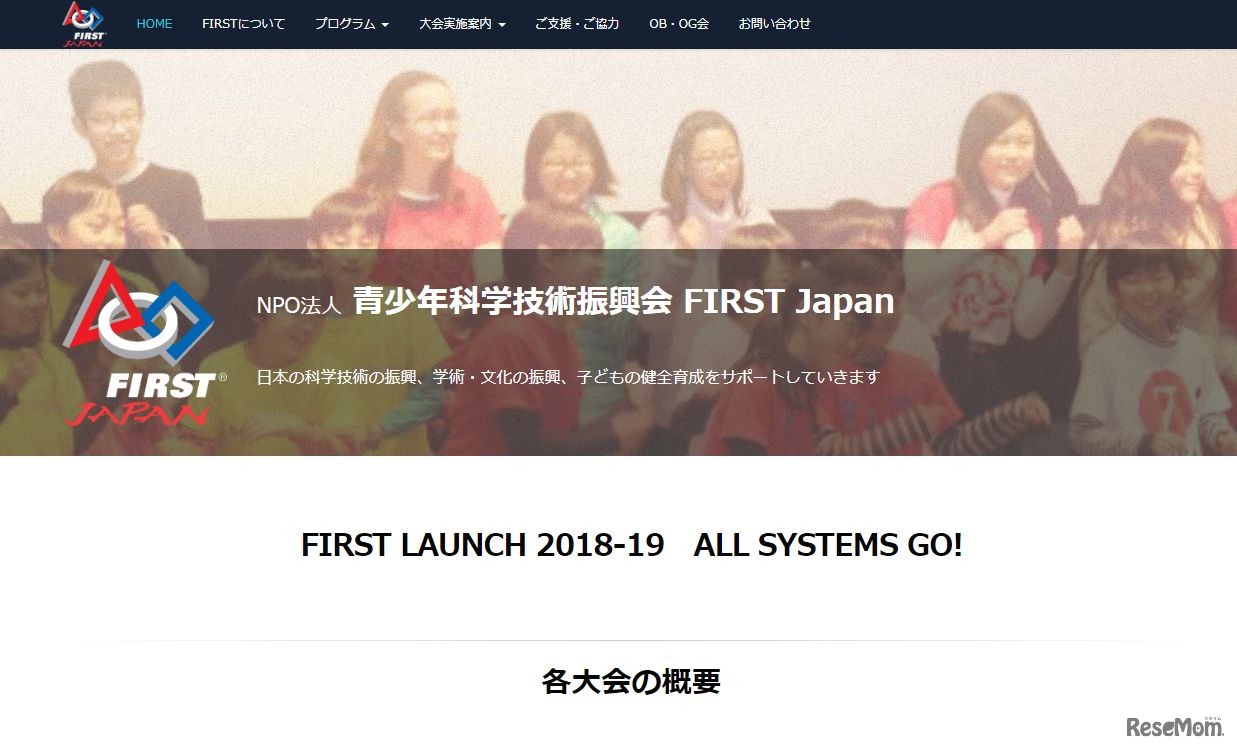1237x750 pixels.
Task: Click the red JAPAN text in banner logo
Action: [138, 413]
